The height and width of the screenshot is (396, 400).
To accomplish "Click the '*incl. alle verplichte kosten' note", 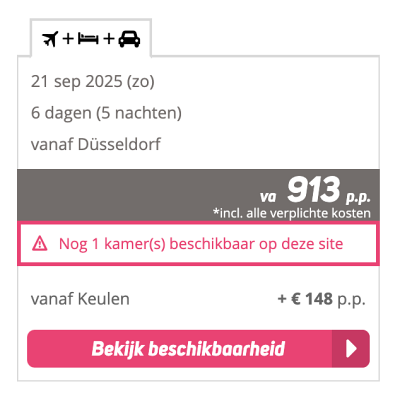I will point(292,213).
